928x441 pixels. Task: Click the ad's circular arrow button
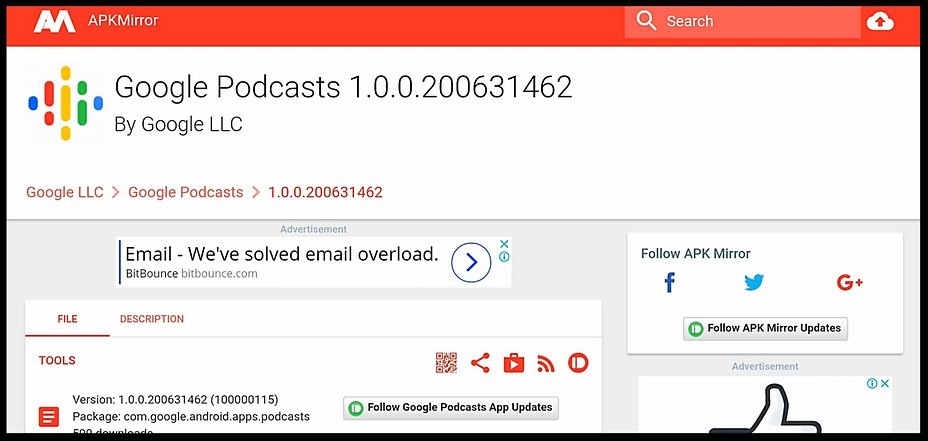click(x=471, y=262)
